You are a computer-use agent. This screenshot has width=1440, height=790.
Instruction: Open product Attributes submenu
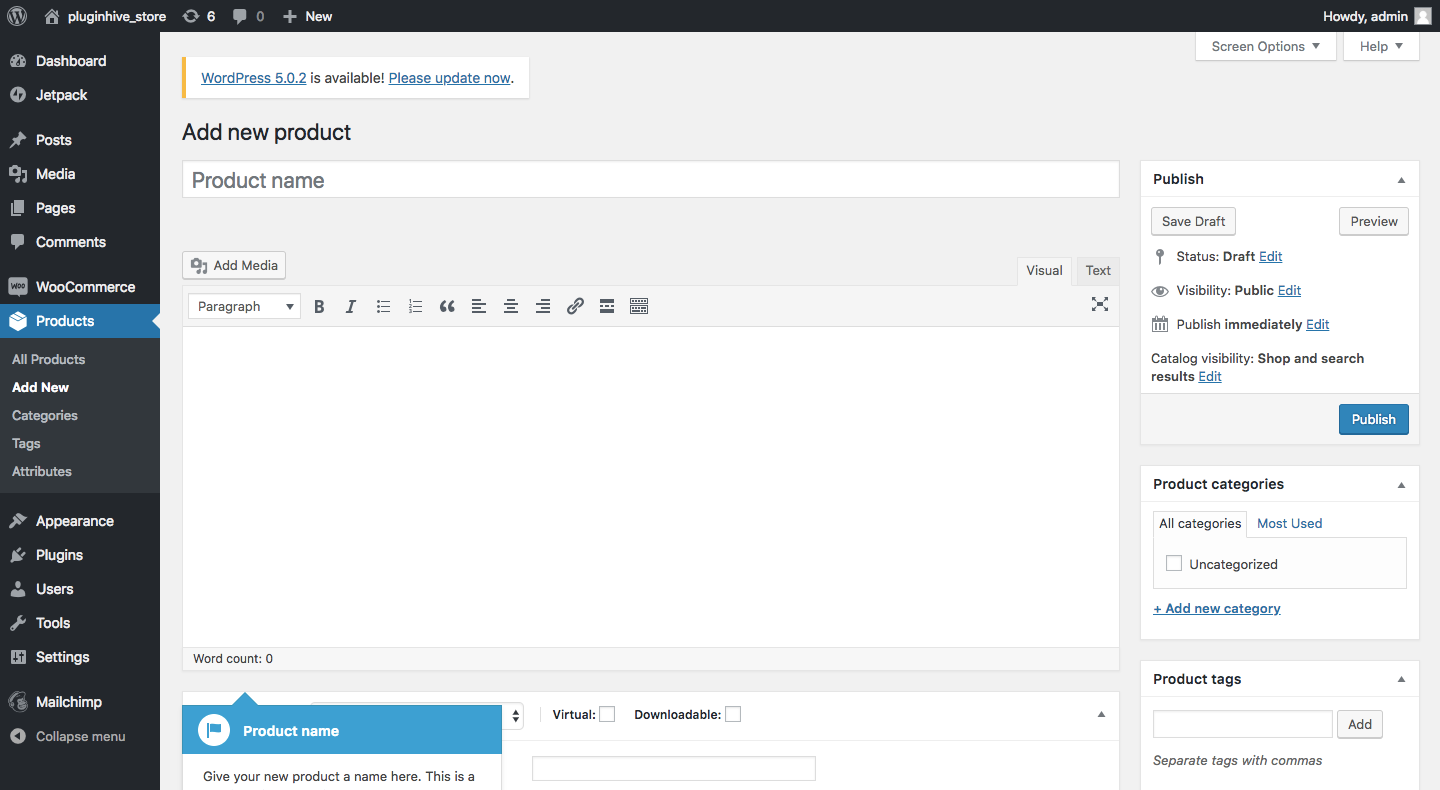point(42,471)
